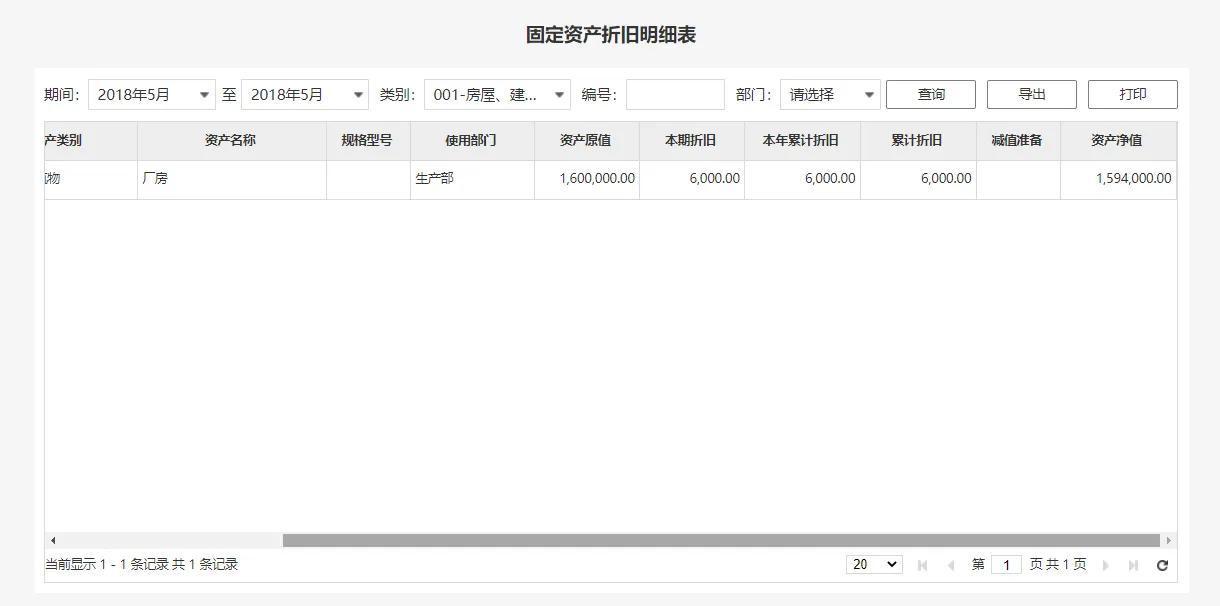This screenshot has height=606, width=1220.
Task: Click the 导出 export button
Action: point(1031,94)
